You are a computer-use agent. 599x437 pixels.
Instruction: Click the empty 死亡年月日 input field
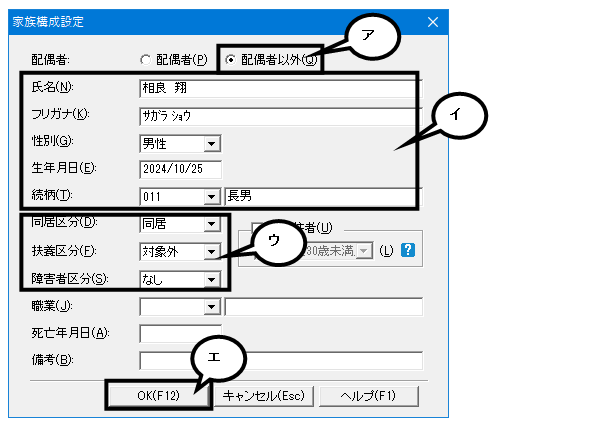(x=180, y=334)
